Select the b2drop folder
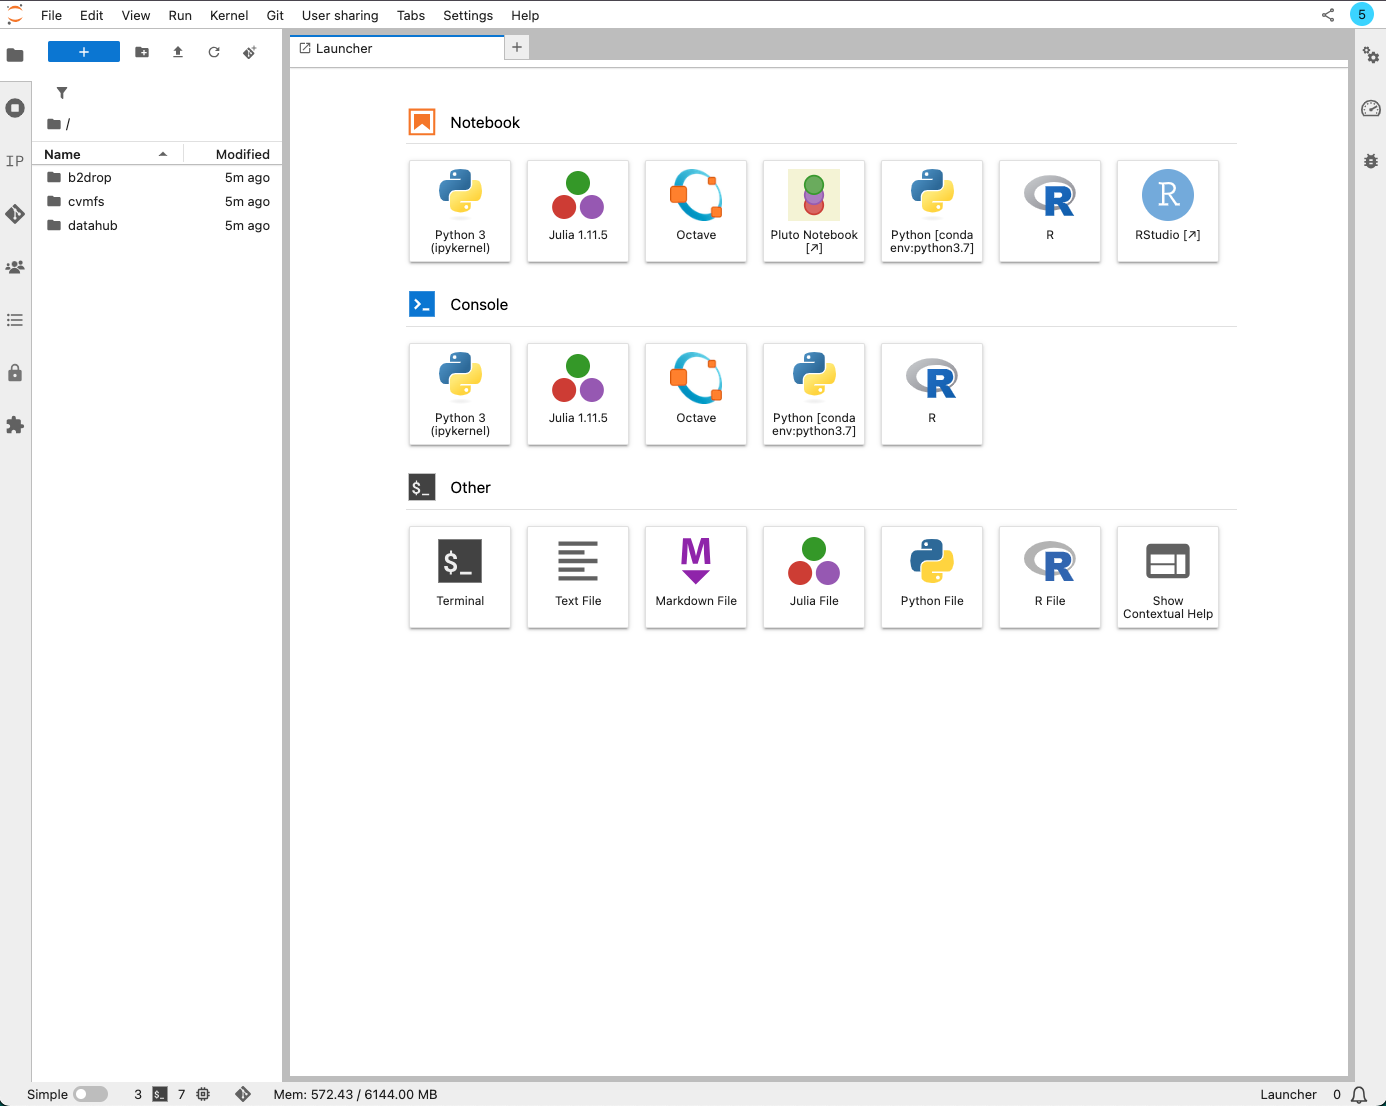Image resolution: width=1386 pixels, height=1106 pixels. tap(157, 177)
